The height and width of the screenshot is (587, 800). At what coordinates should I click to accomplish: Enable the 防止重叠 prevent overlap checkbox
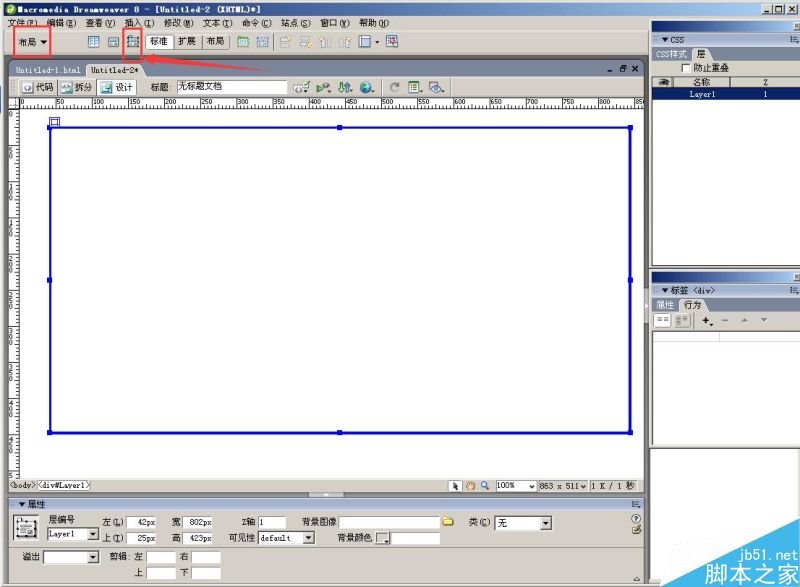[x=685, y=68]
